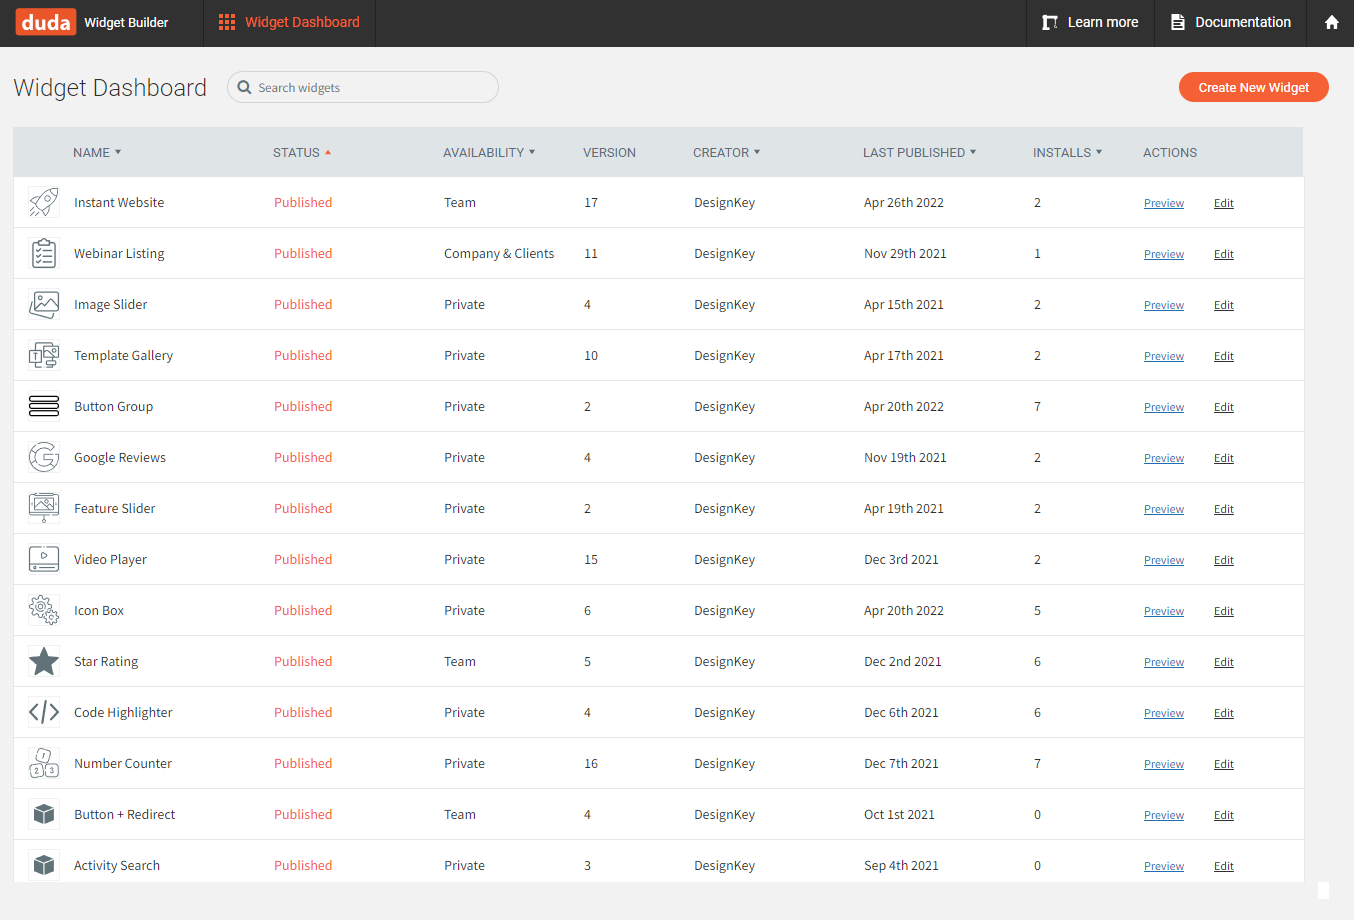This screenshot has height=920, width=1354.
Task: Click the magnifier icon in the search box
Action: click(x=244, y=87)
